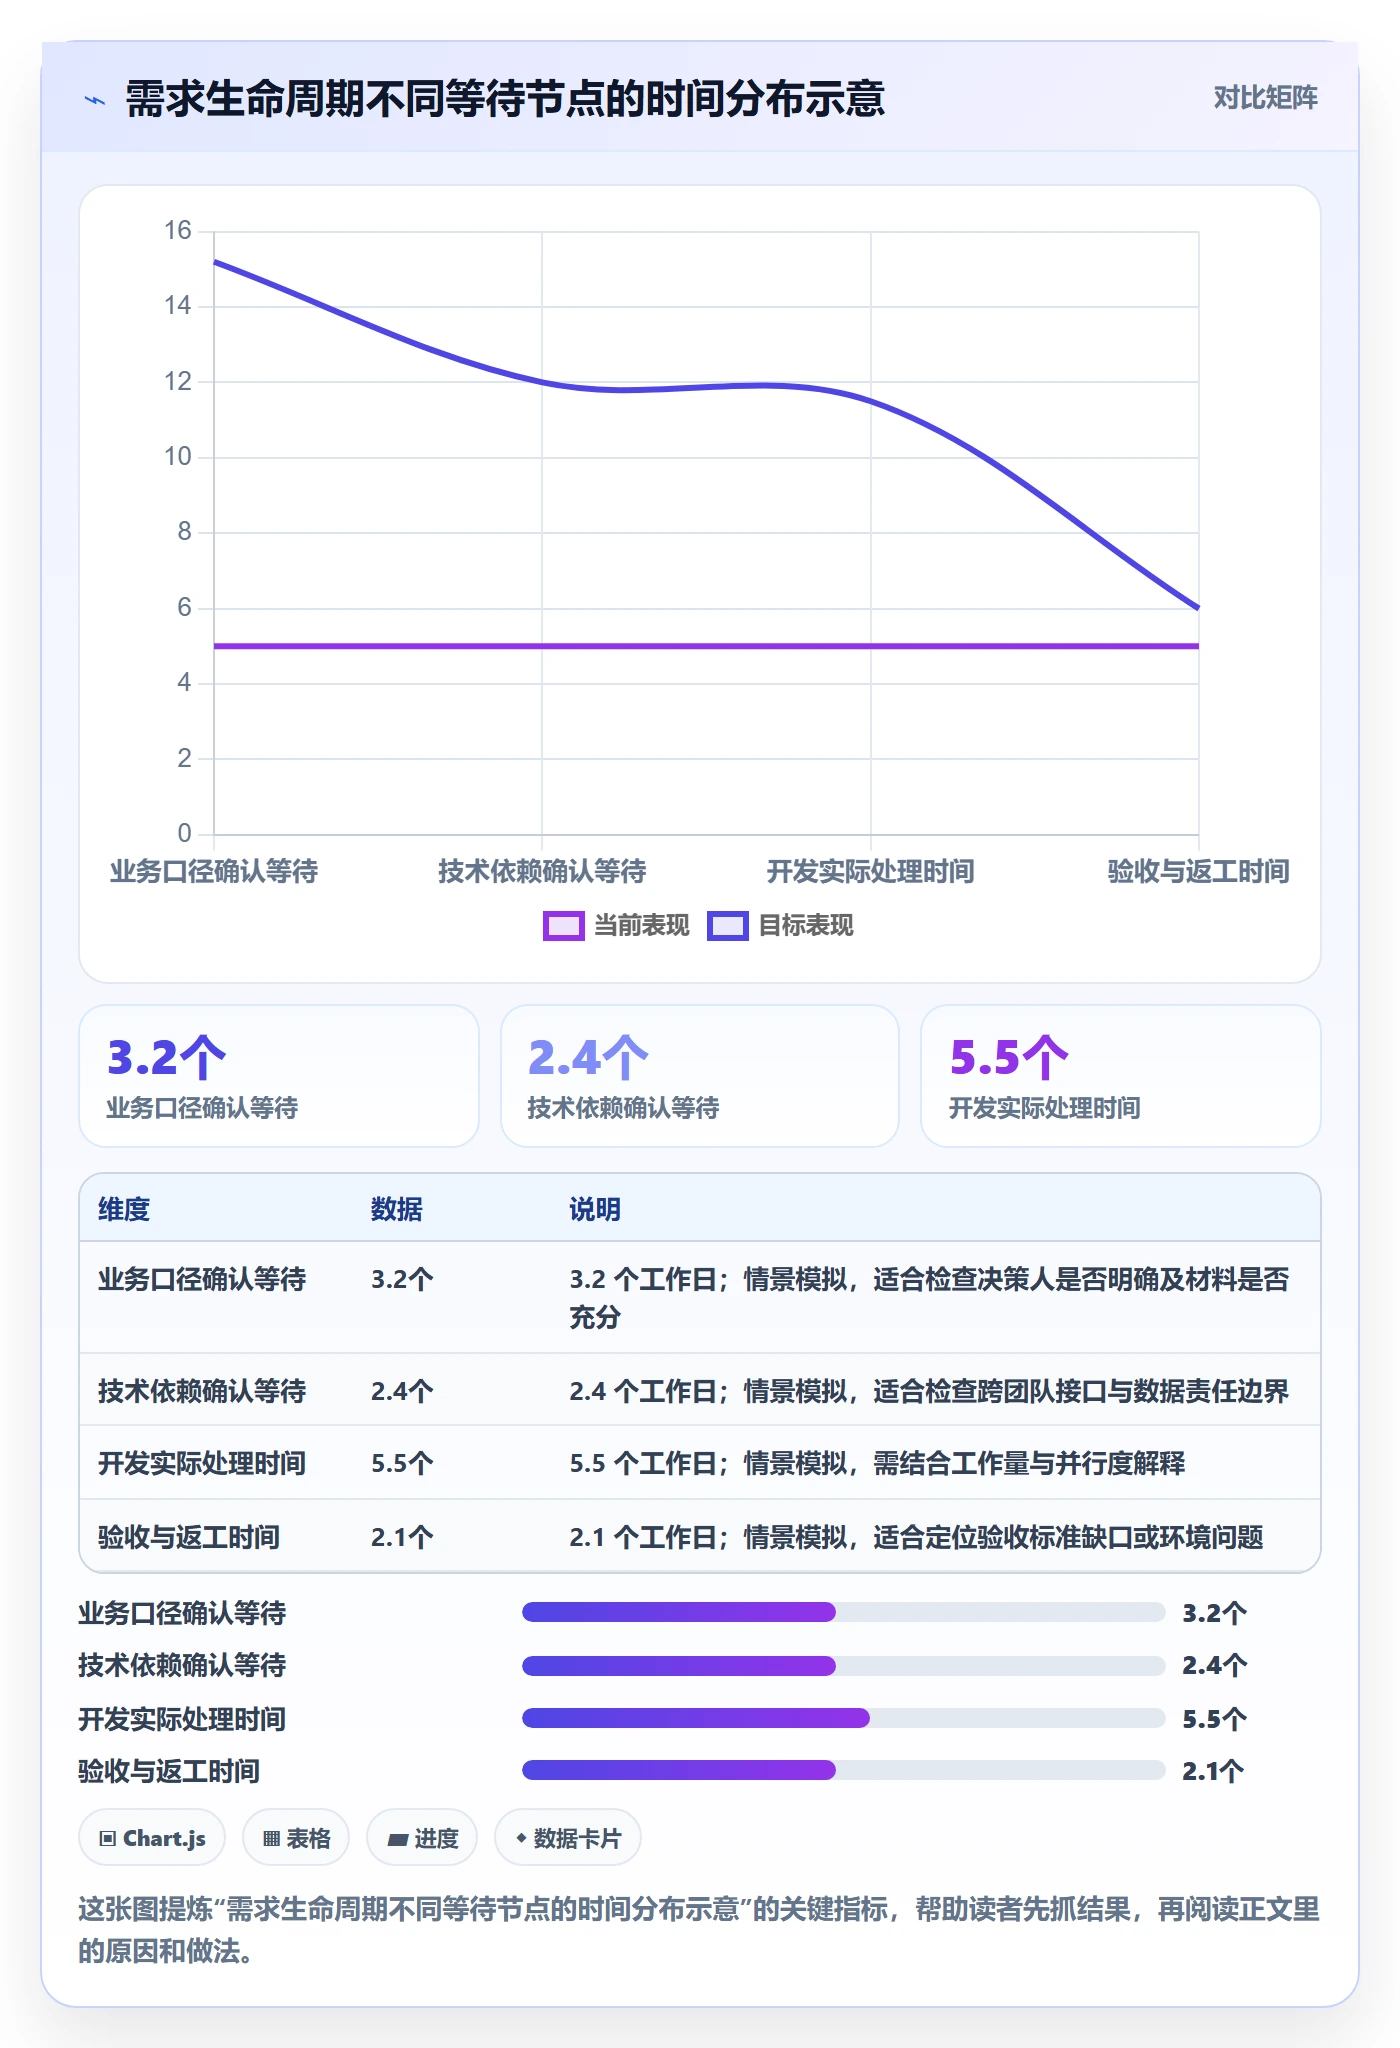This screenshot has height=2048, width=1400.
Task: Select the 开发实际处理时间 table row name
Action: [x=202, y=1463]
